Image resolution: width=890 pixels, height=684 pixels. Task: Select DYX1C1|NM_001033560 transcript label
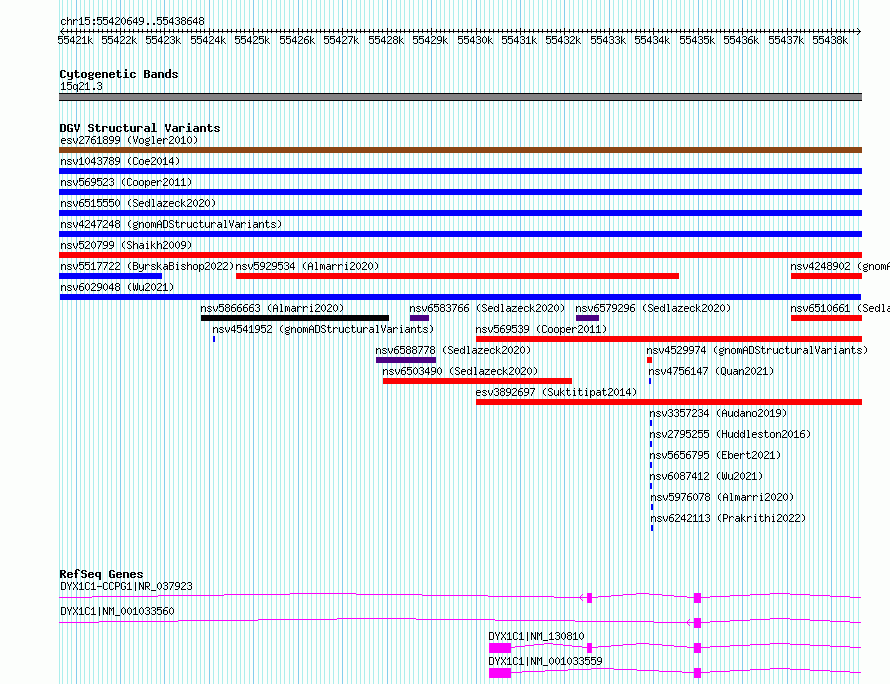tap(117, 611)
